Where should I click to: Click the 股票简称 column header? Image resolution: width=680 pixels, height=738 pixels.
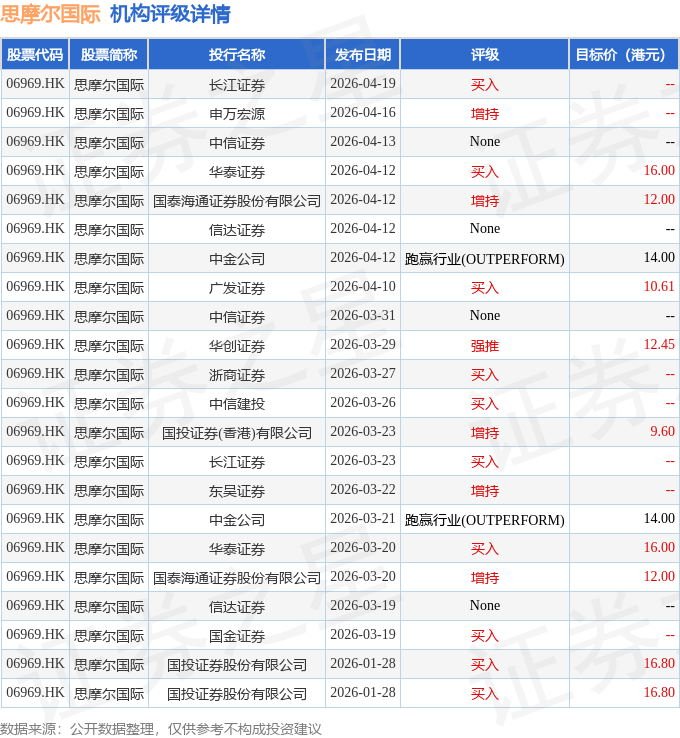pos(109,55)
